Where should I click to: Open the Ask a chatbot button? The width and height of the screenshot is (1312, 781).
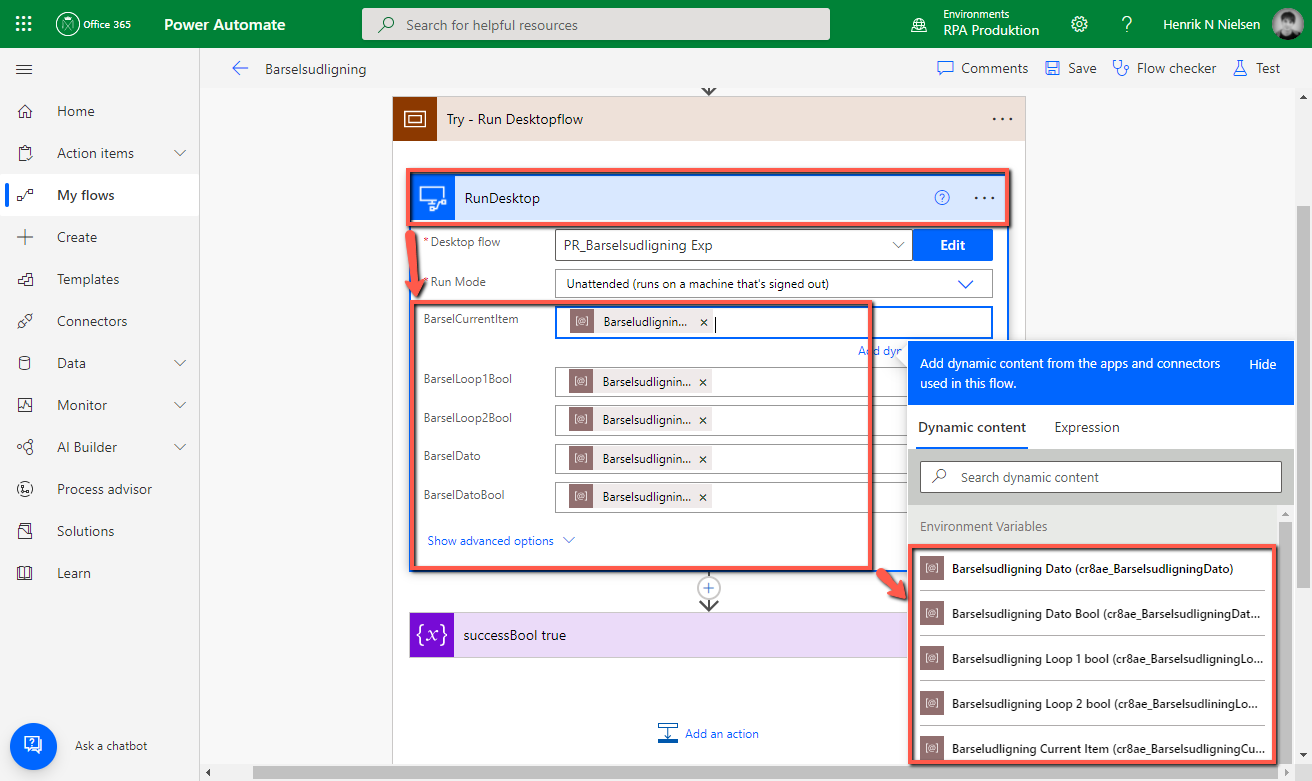(32, 745)
